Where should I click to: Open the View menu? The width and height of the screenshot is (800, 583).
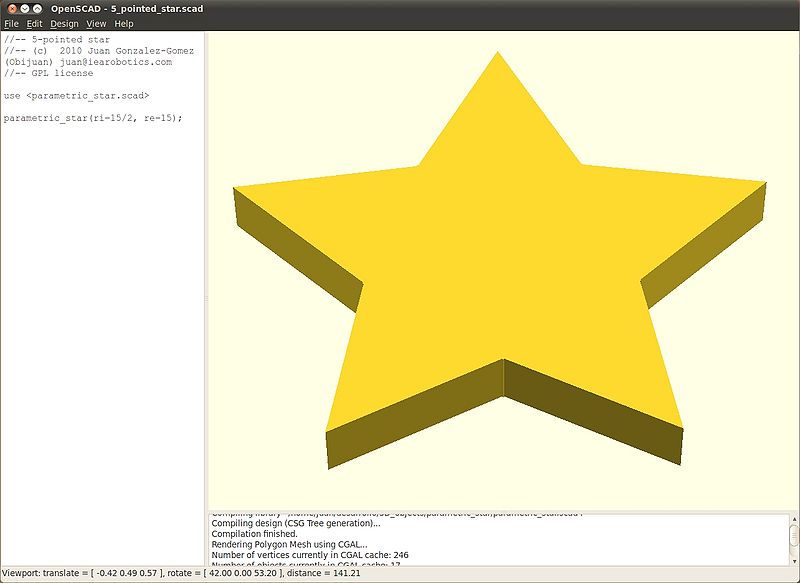[x=96, y=23]
